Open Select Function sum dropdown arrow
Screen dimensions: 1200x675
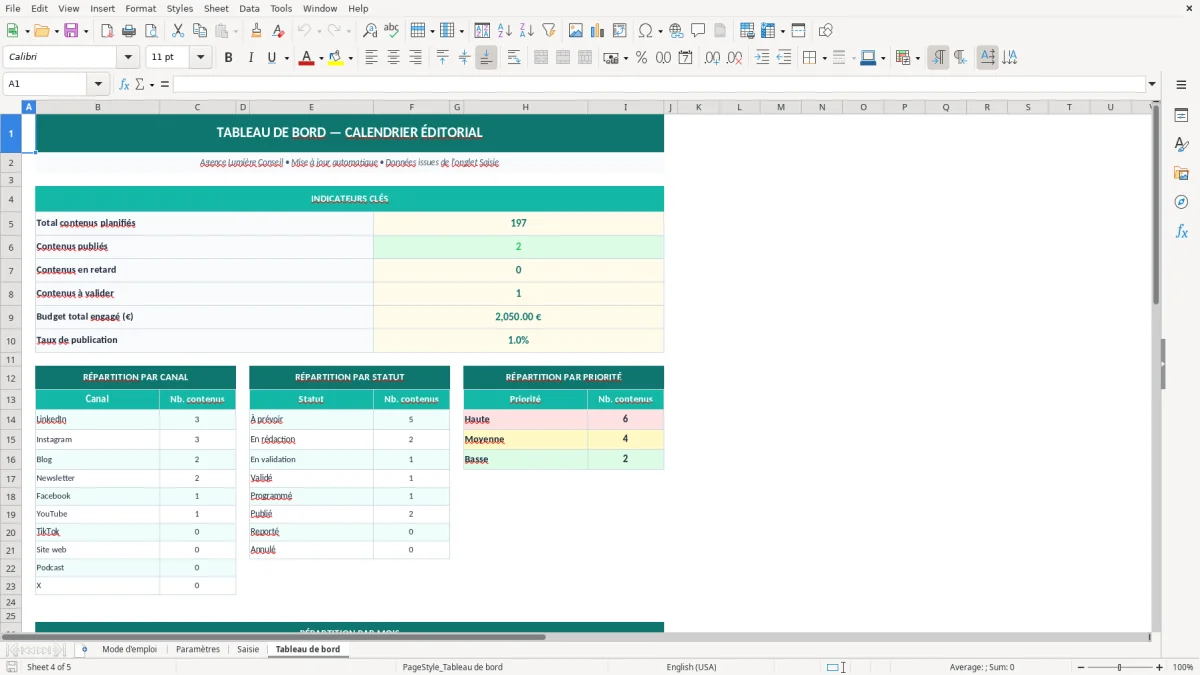(152, 84)
